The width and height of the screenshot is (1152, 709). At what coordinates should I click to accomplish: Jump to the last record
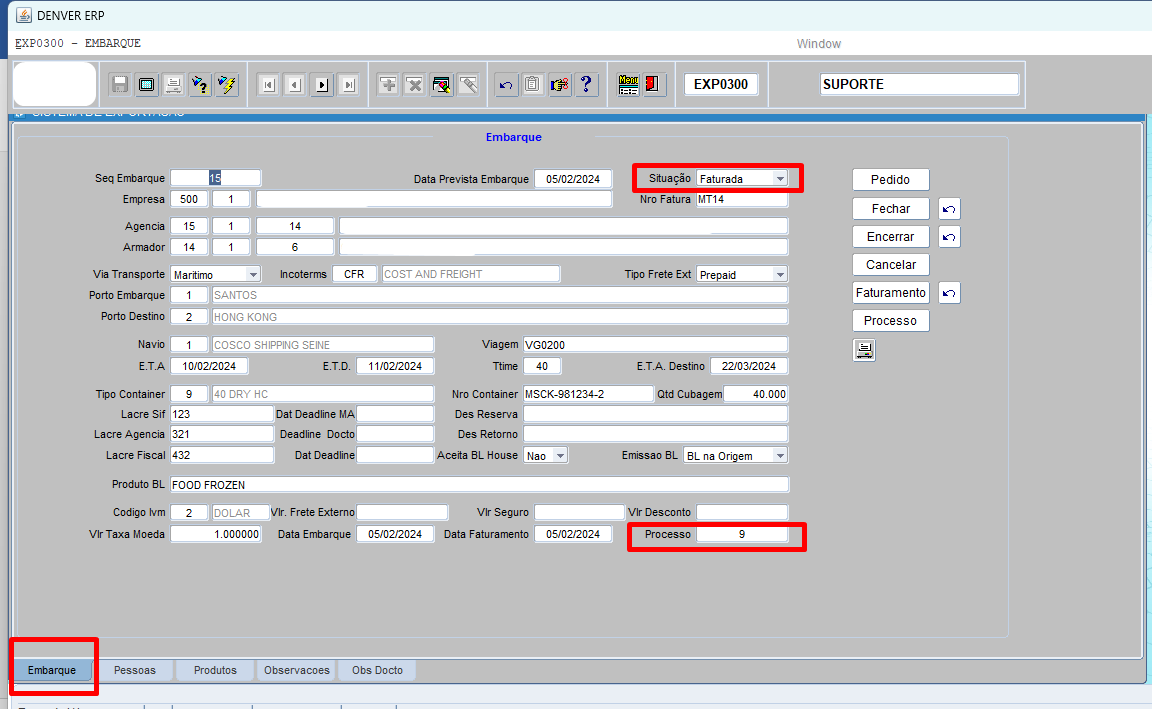click(348, 85)
